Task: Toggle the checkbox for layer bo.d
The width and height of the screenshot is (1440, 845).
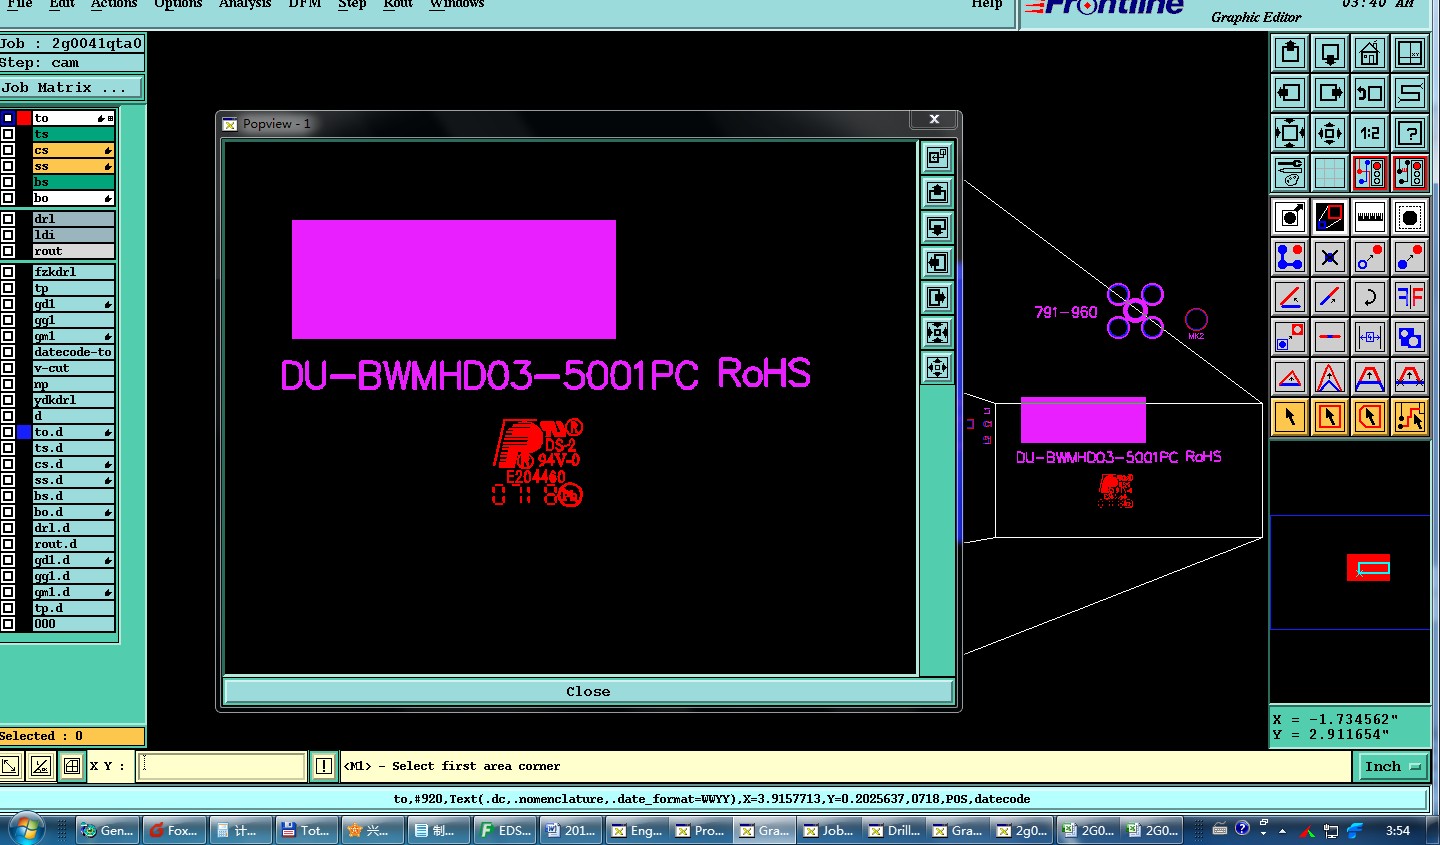Action: point(8,512)
